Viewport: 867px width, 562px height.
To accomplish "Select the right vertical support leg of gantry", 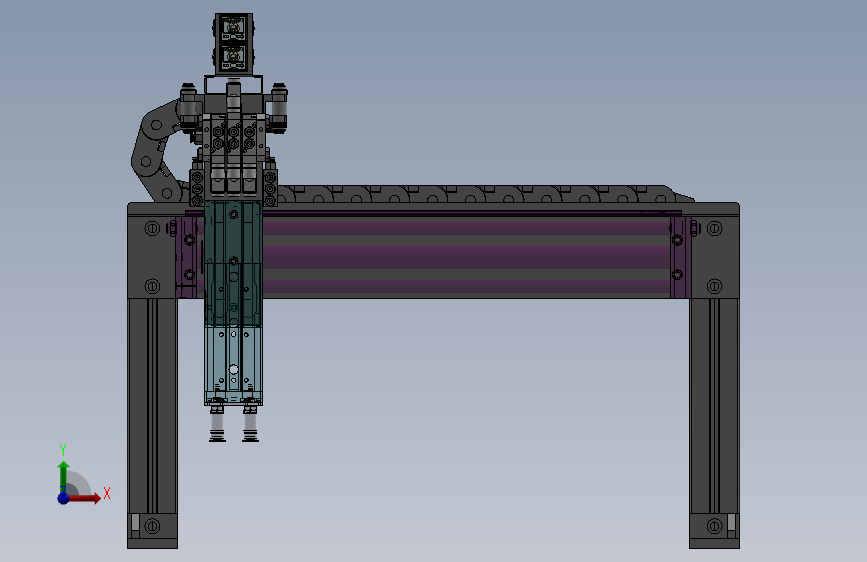I will click(714, 407).
